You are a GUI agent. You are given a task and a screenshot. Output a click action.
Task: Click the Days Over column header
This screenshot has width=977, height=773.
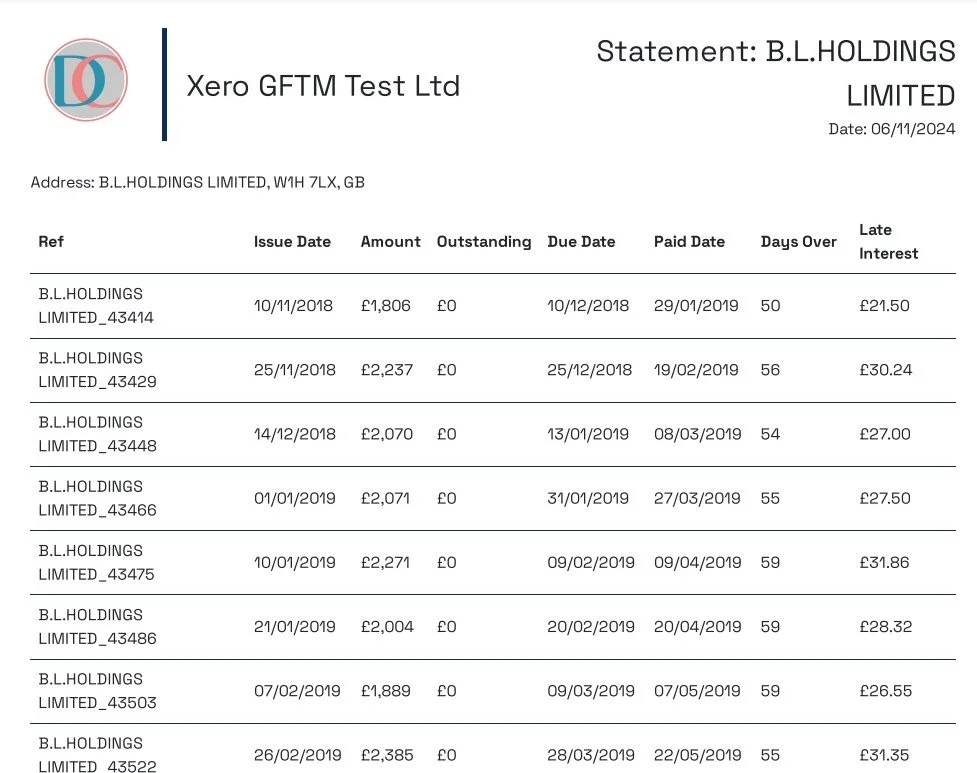click(x=798, y=242)
